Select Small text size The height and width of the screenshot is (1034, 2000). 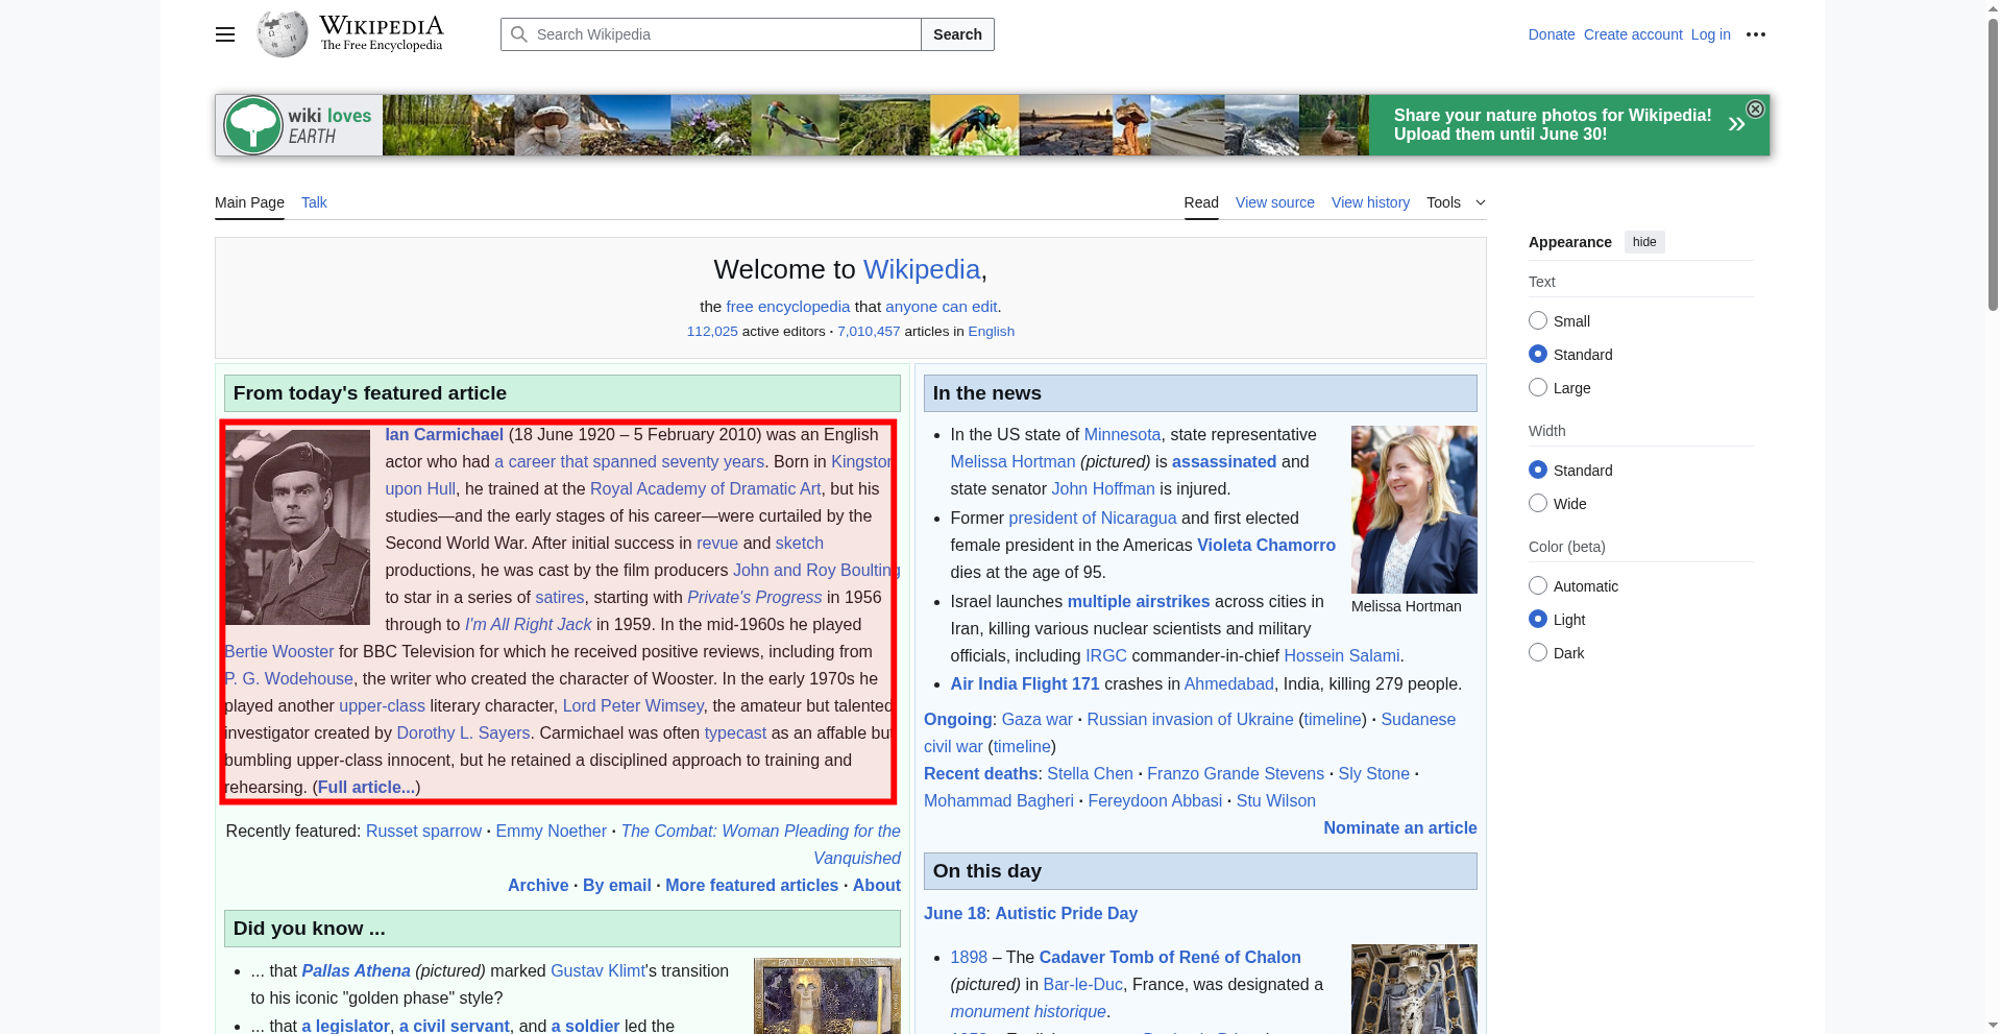pos(1538,320)
